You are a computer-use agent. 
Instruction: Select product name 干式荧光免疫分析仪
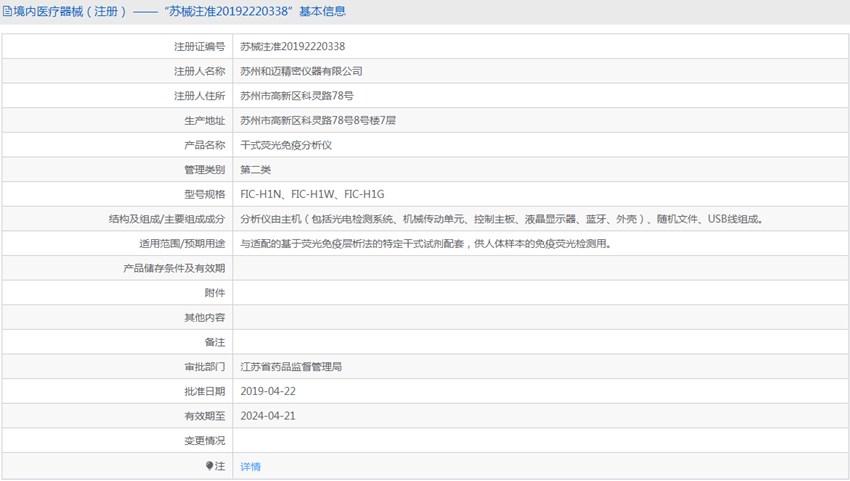click(x=286, y=145)
